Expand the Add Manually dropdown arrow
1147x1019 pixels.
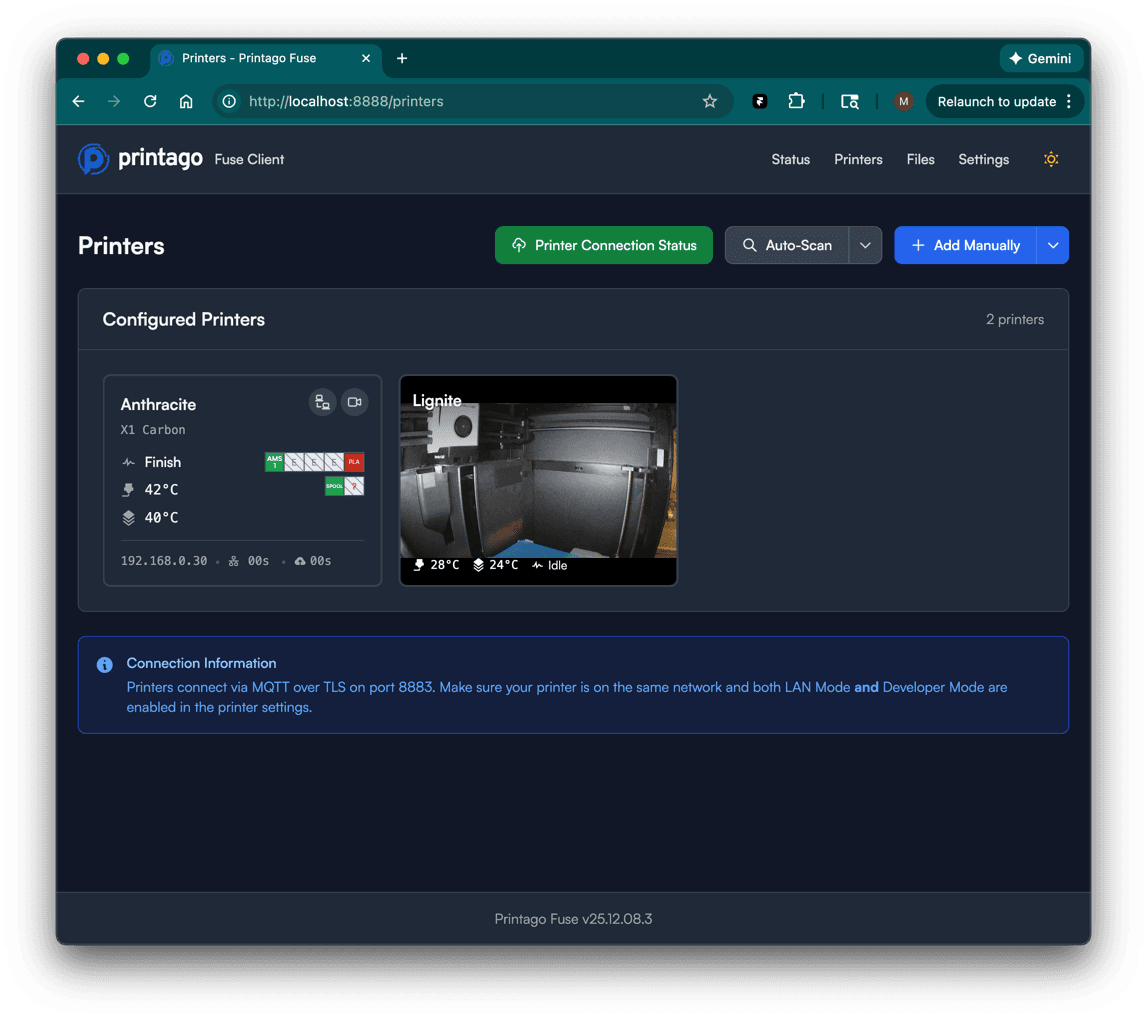tap(1053, 245)
